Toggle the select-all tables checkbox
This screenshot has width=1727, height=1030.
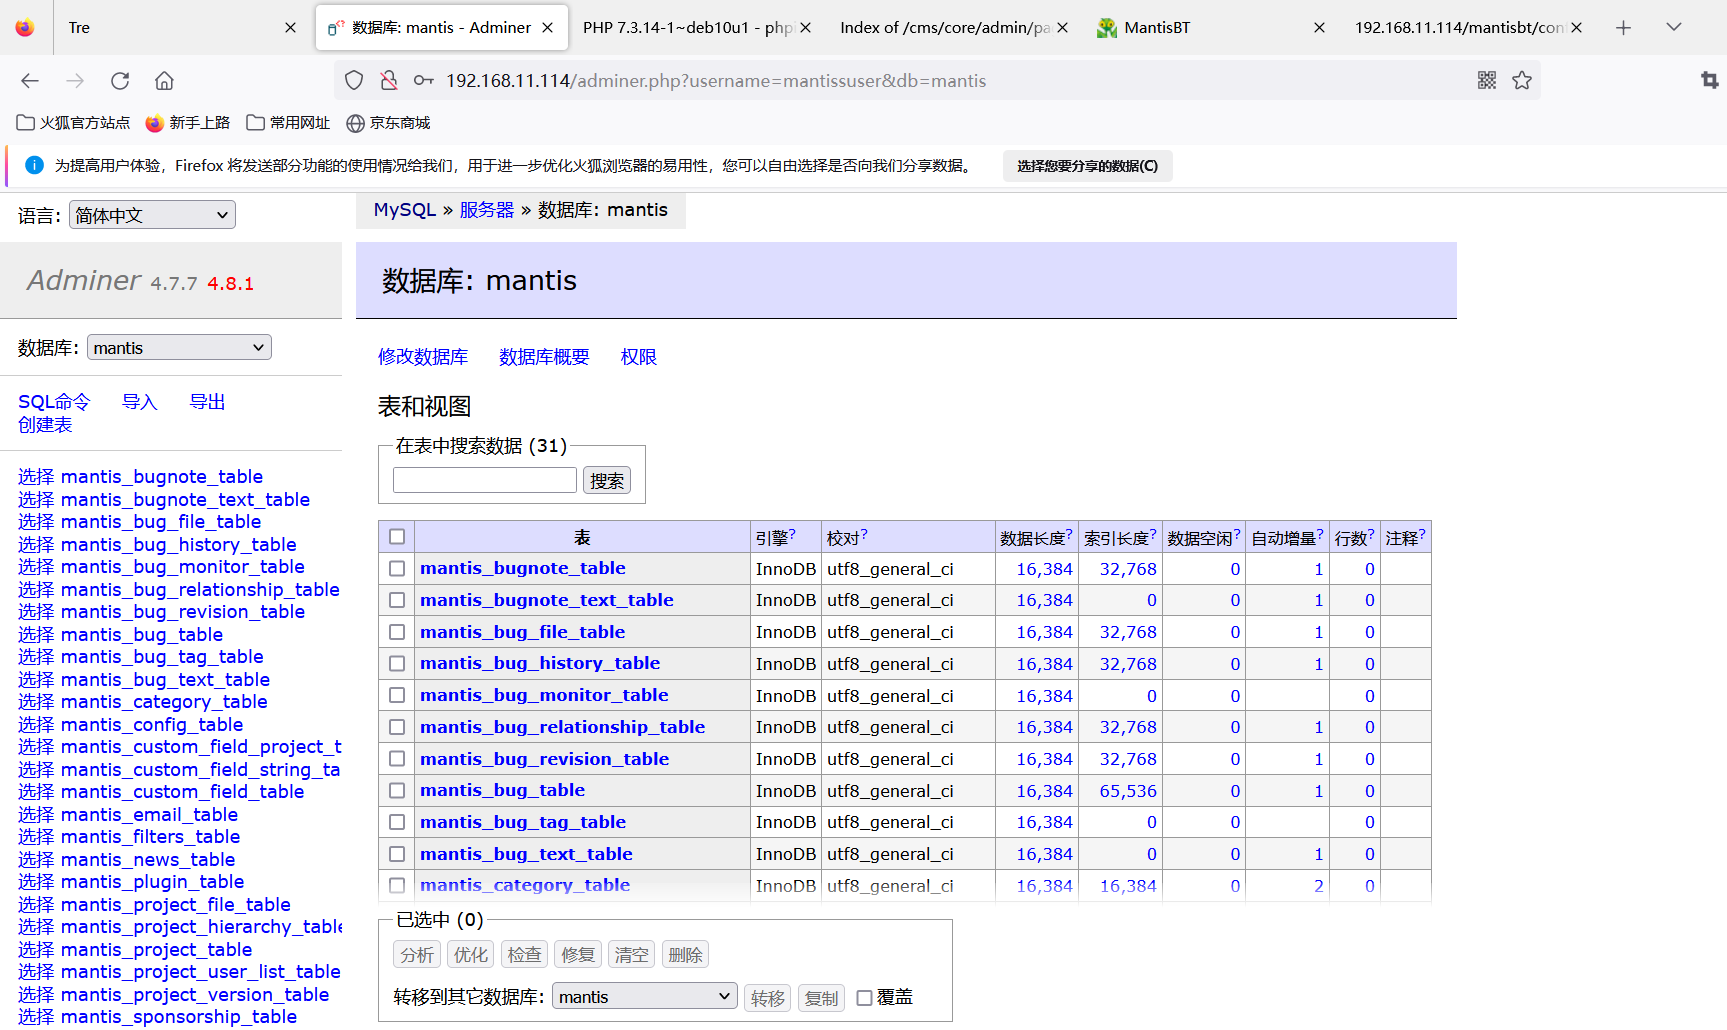(397, 537)
